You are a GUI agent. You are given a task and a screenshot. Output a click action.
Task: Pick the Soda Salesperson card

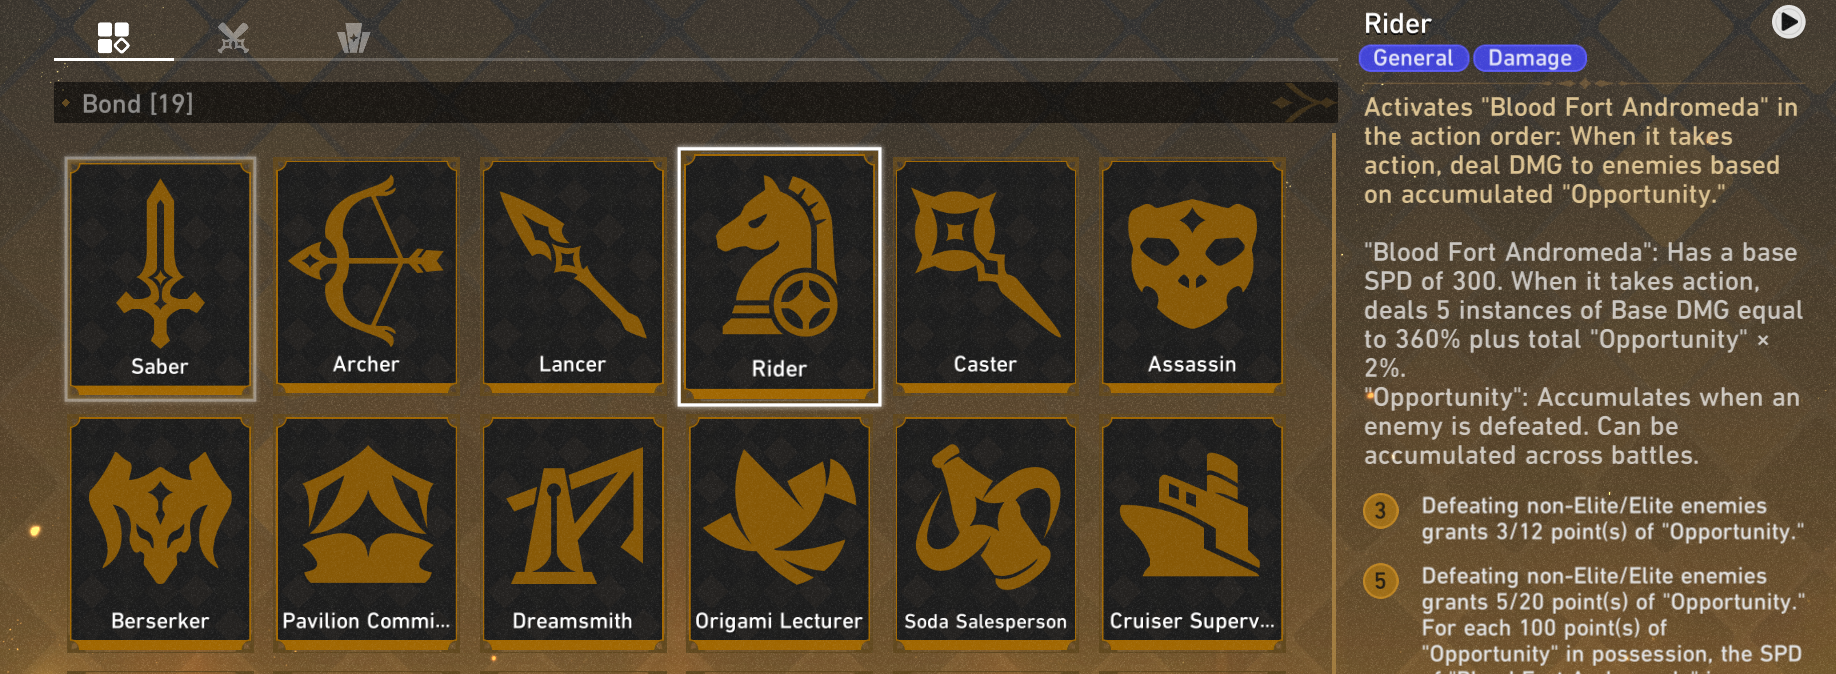tap(986, 534)
